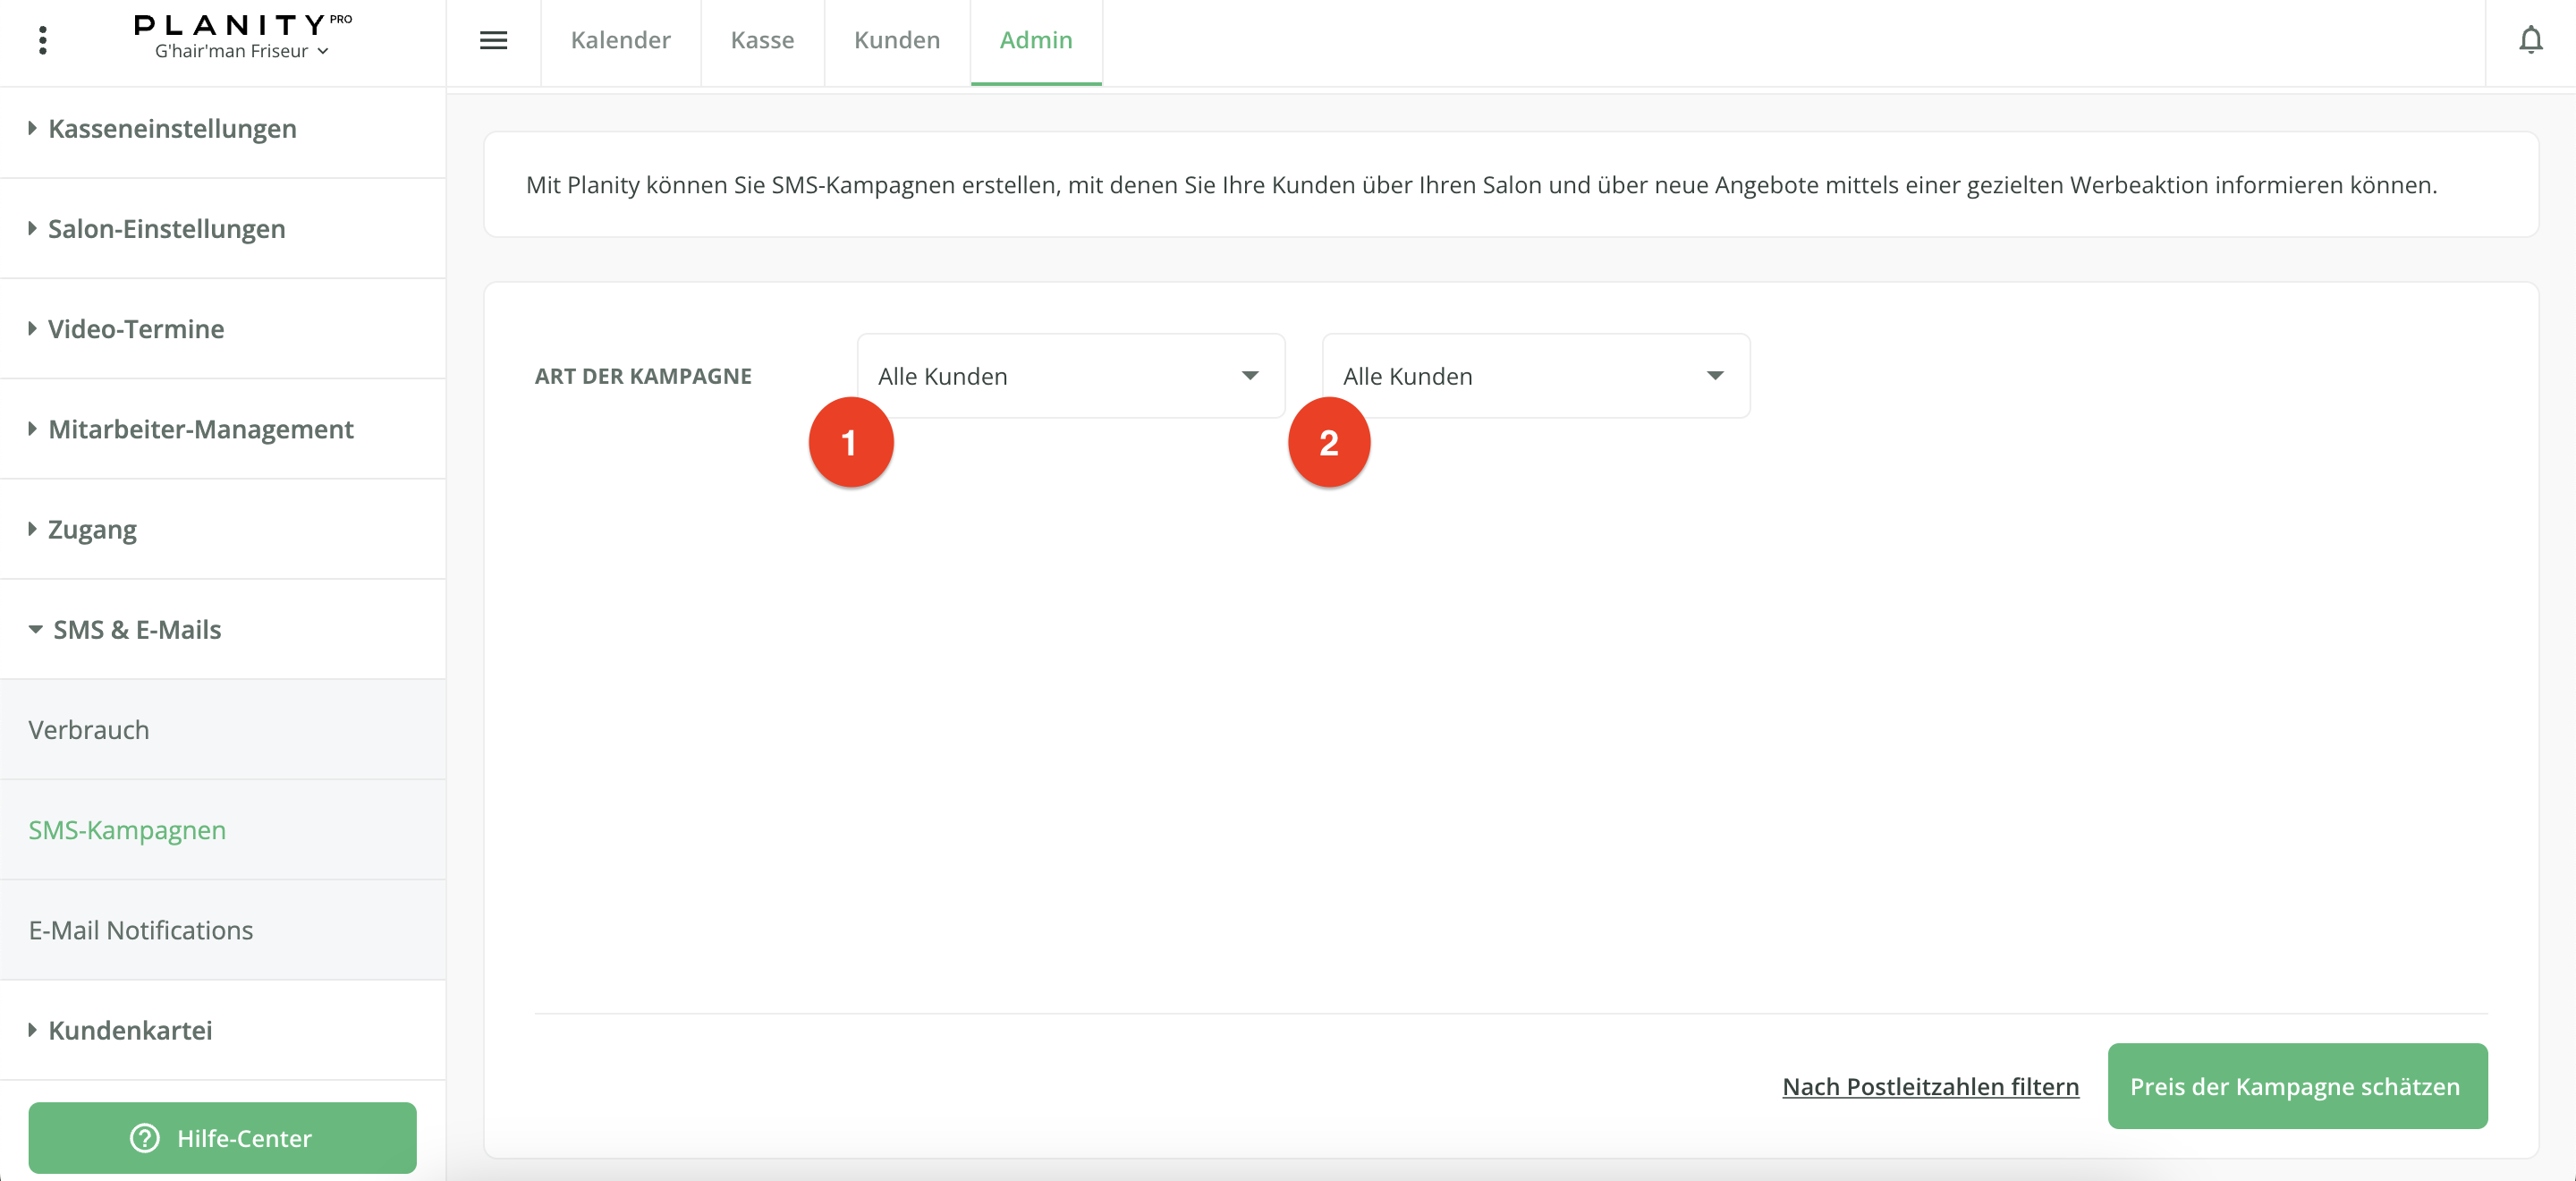Click the three-dot vertical menu icon
Image resolution: width=2576 pixels, height=1181 pixels.
pyautogui.click(x=42, y=41)
